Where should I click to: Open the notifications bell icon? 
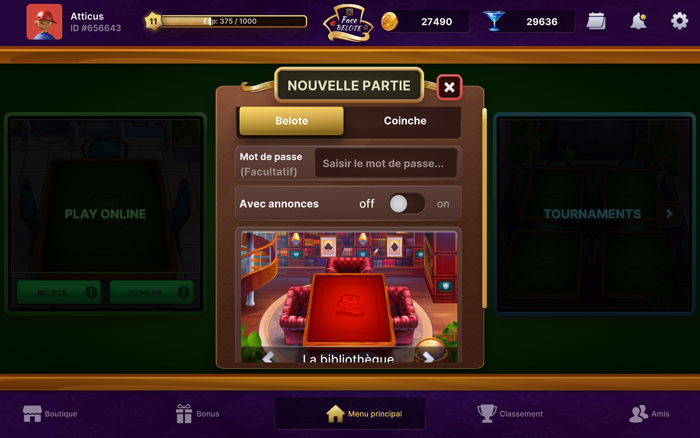(638, 21)
